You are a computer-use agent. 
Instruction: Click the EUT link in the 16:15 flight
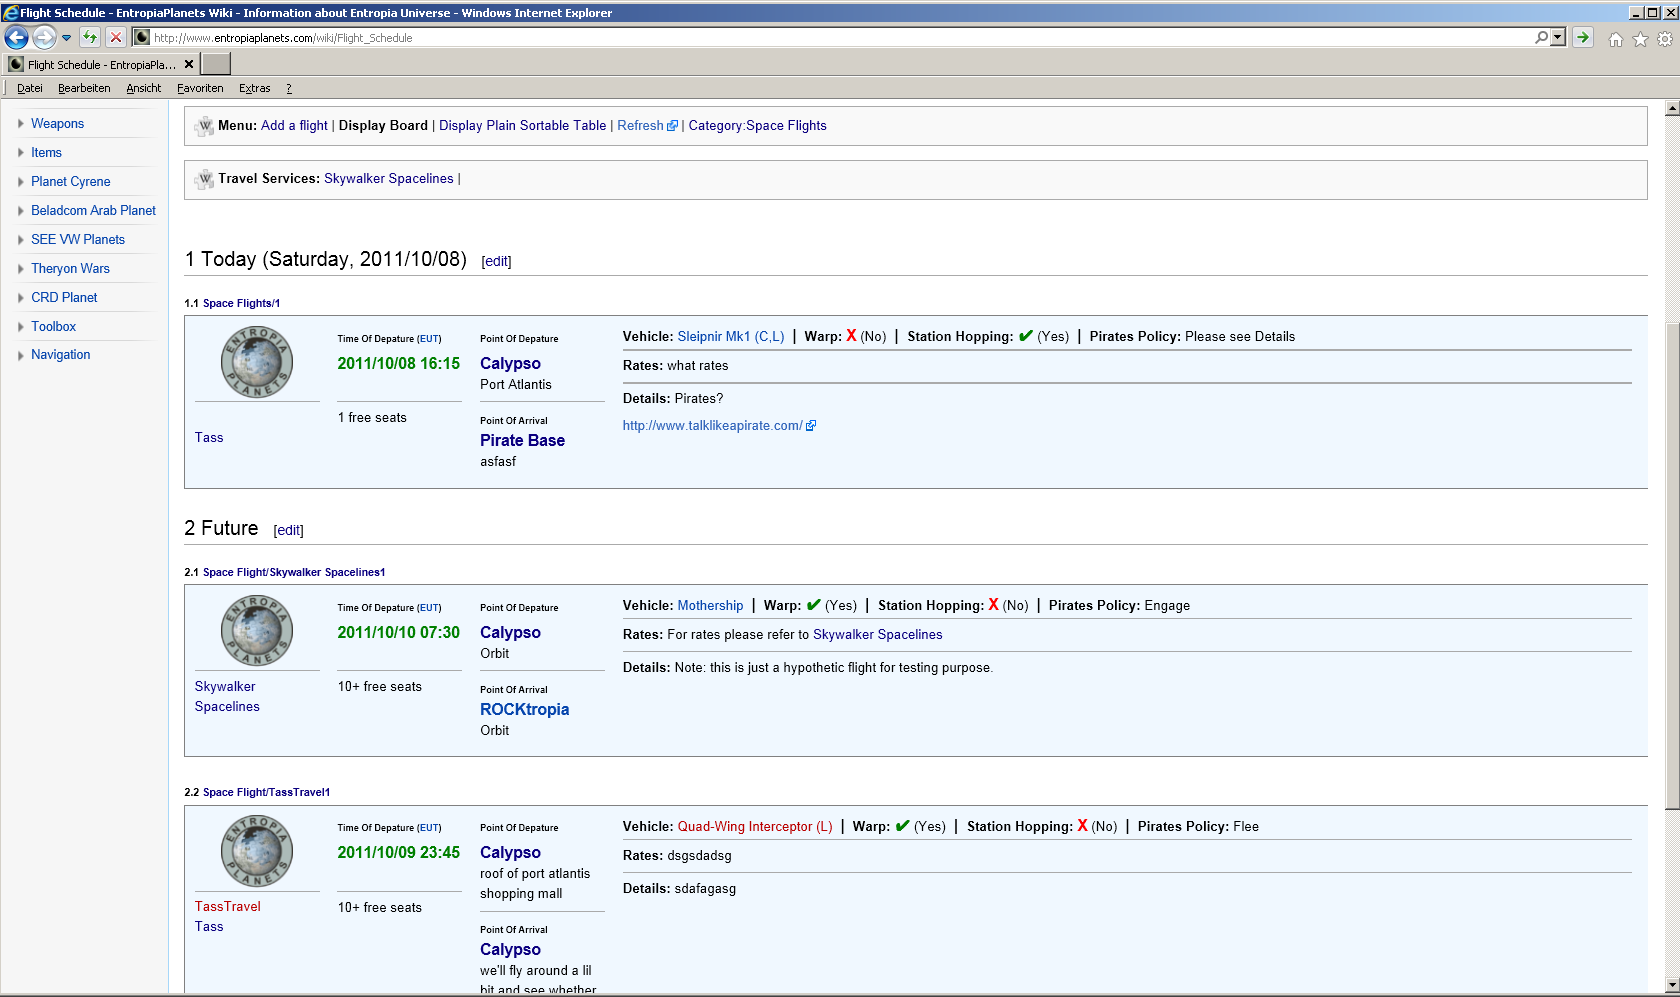tap(429, 339)
